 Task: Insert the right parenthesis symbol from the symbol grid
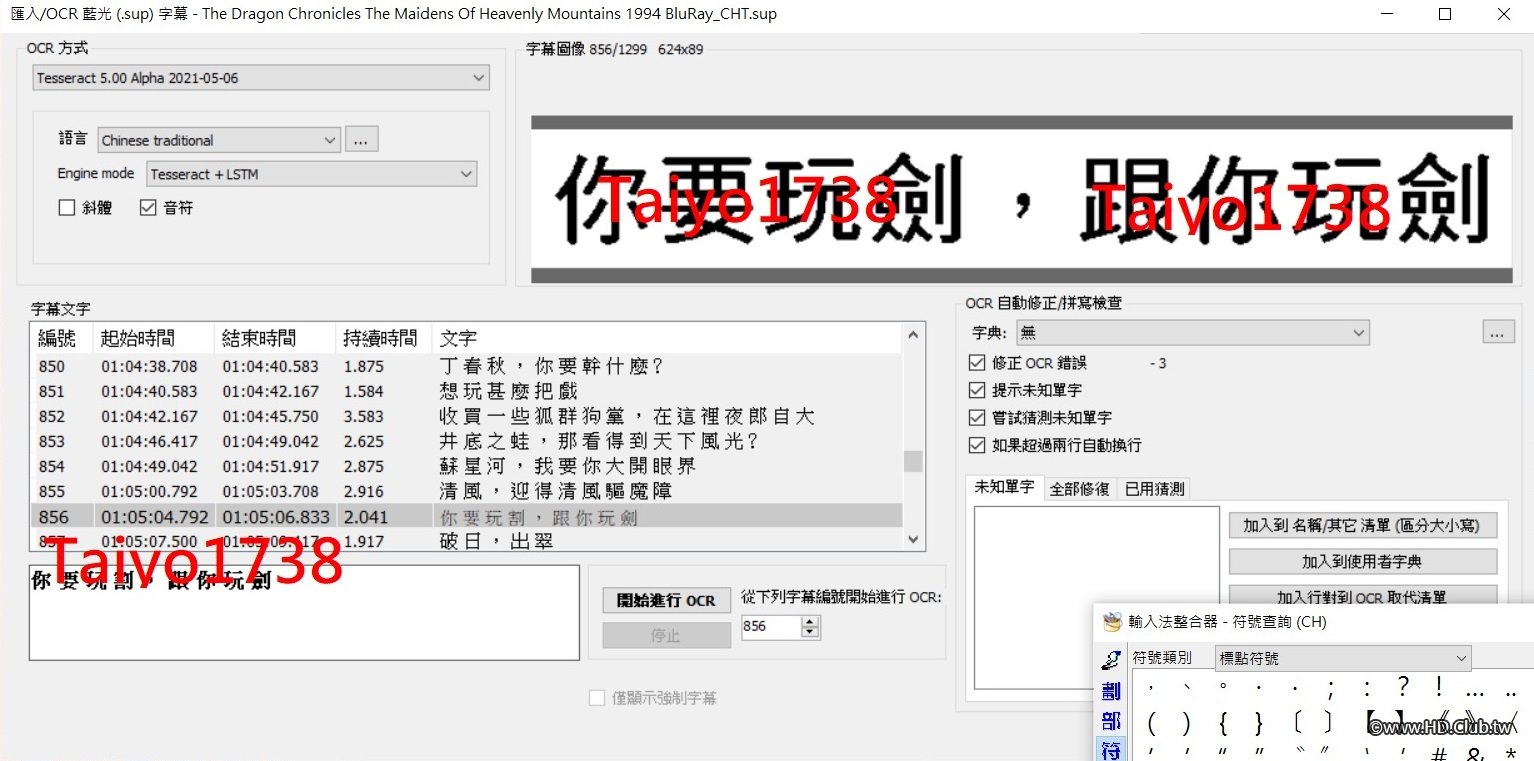(1186, 722)
